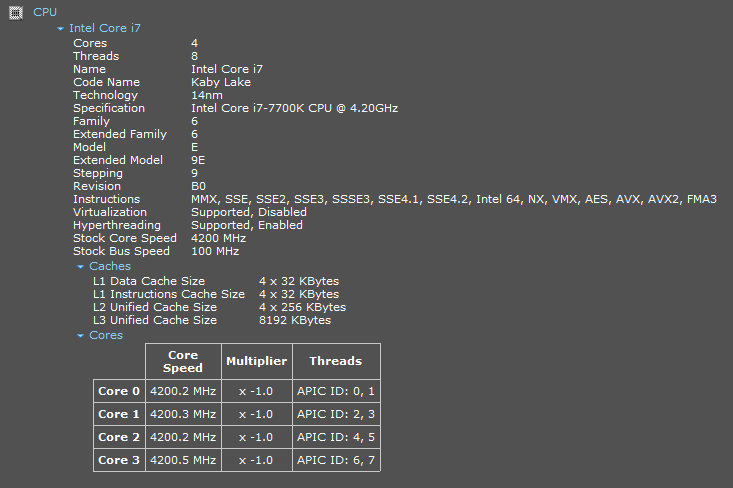Open the CPU section heading
This screenshot has width=733, height=488.
(45, 12)
